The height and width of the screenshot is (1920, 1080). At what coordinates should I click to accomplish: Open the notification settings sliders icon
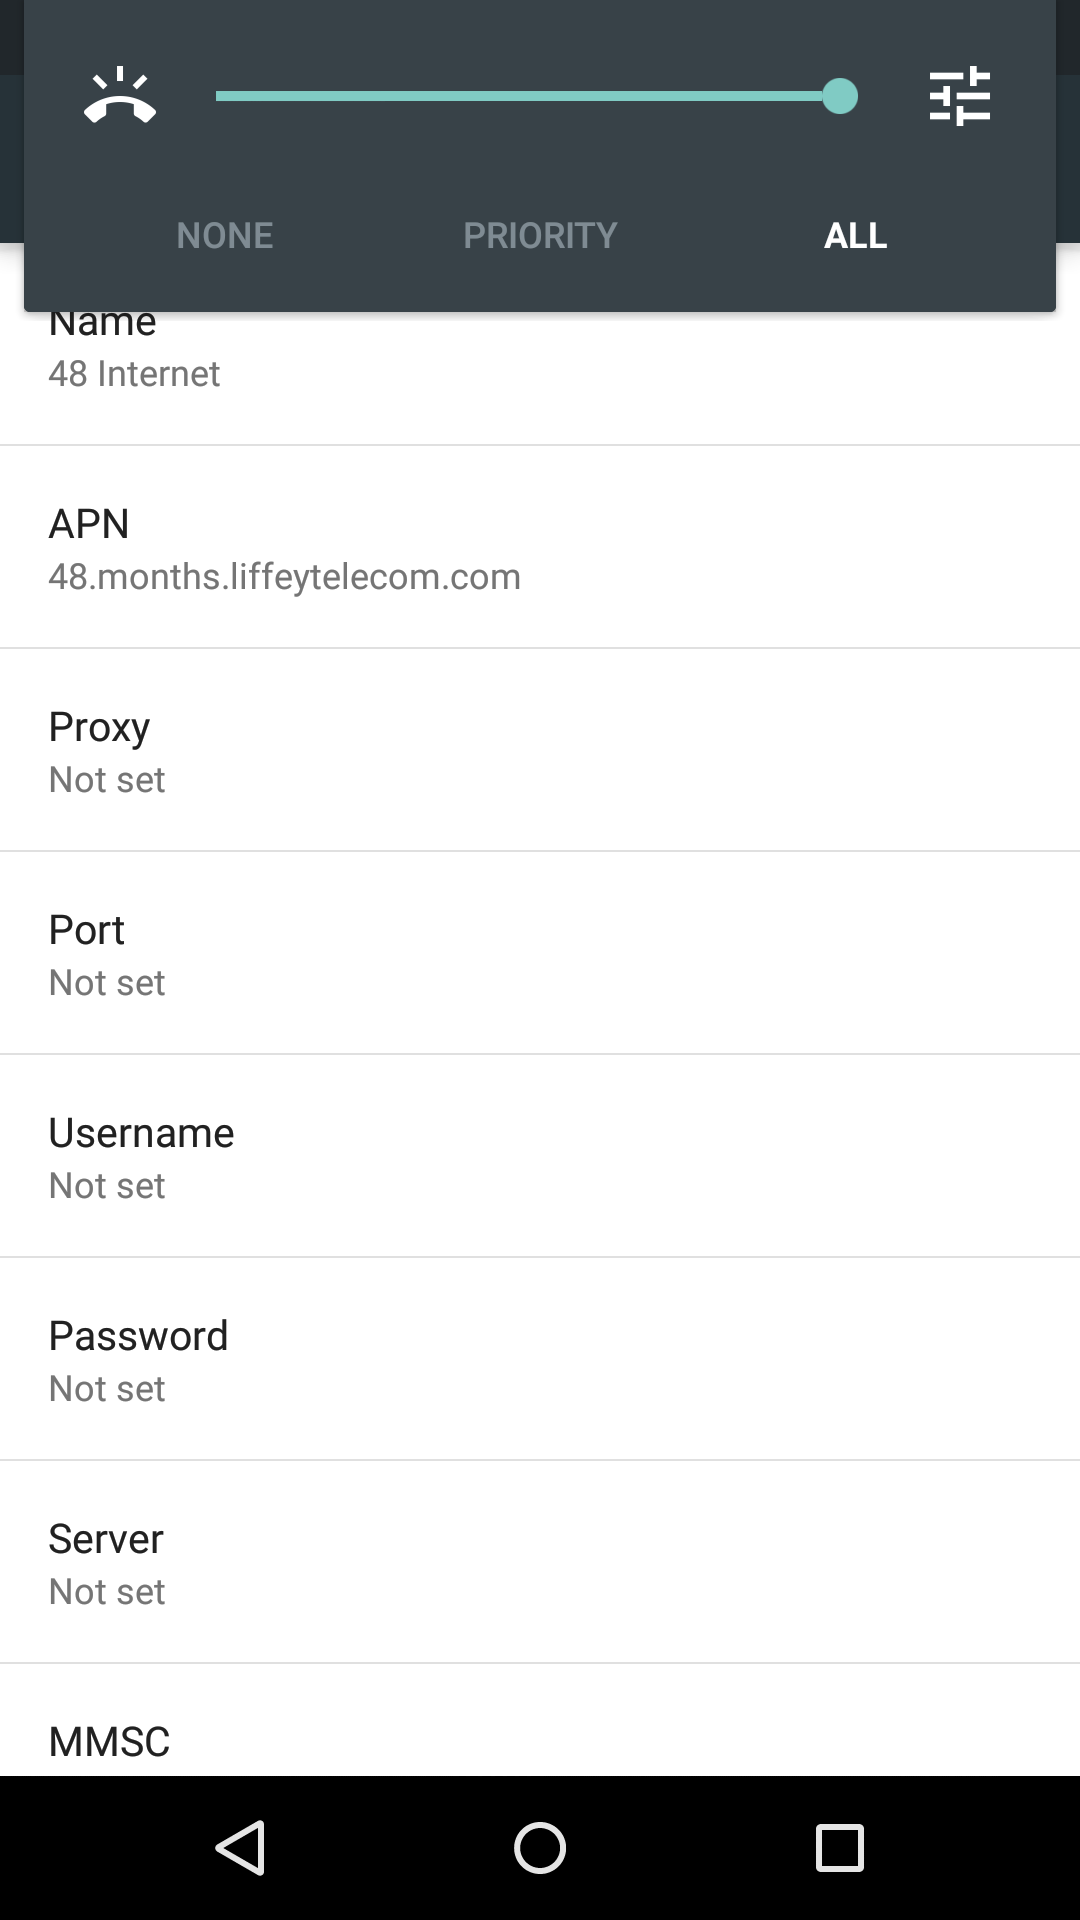pos(961,96)
